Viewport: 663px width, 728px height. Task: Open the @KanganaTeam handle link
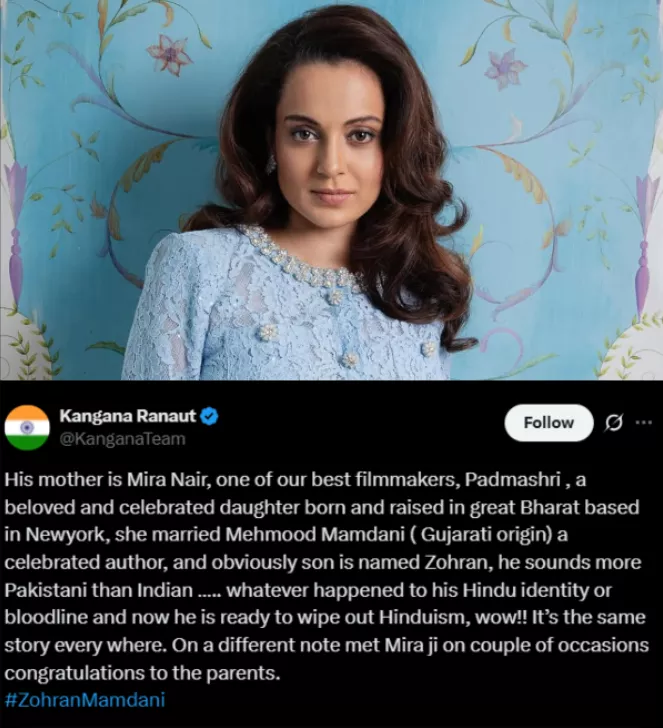click(123, 439)
